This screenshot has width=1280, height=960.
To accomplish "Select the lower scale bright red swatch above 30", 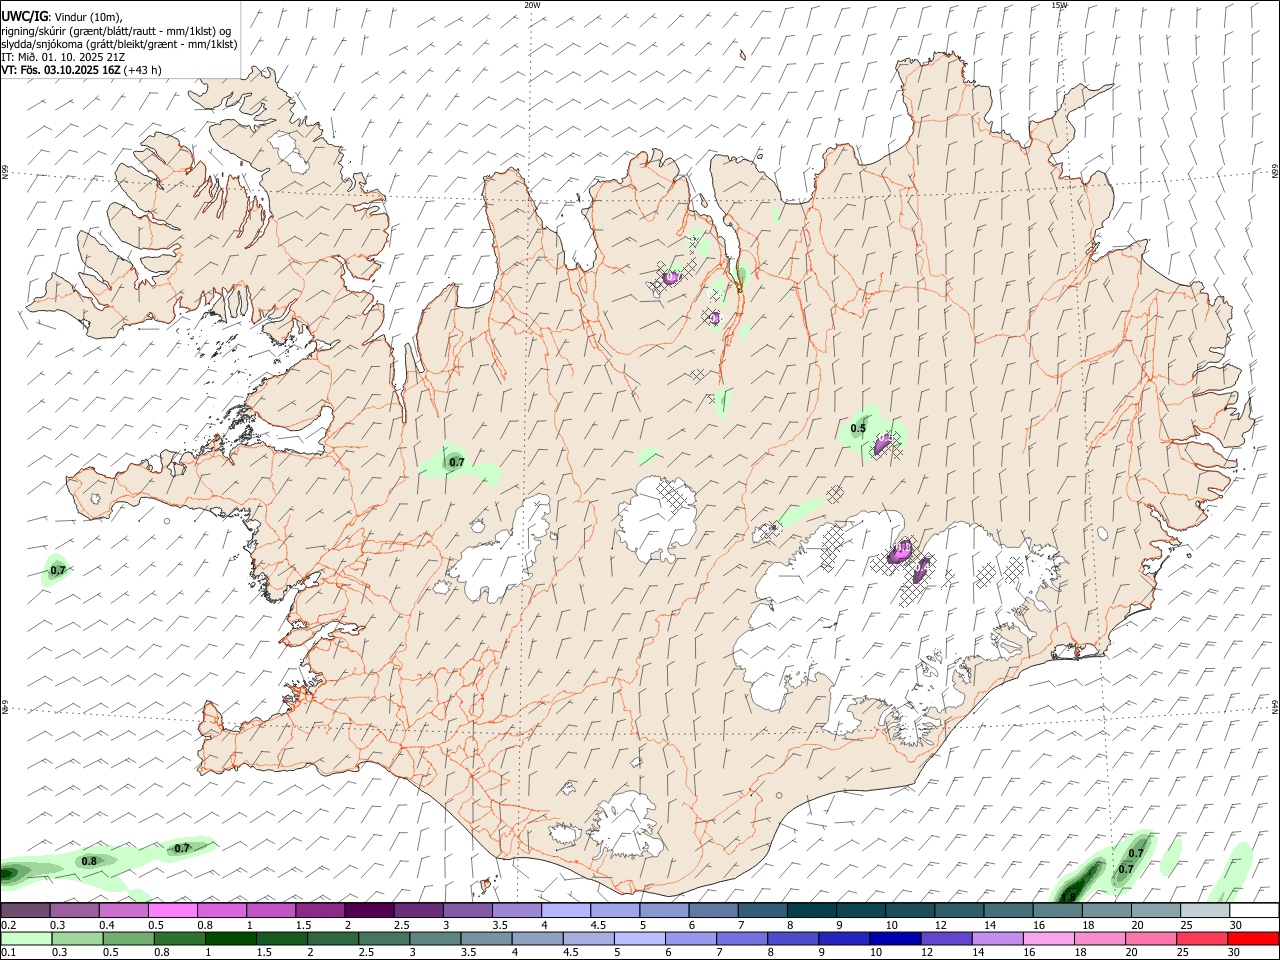I will tap(1252, 938).
